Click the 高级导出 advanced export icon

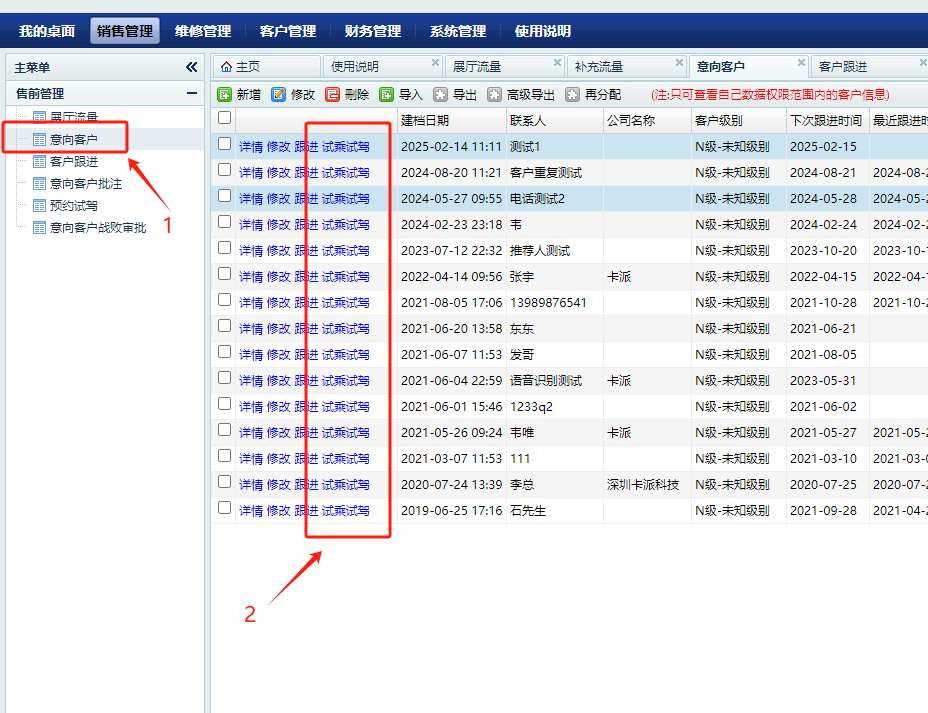[x=495, y=95]
